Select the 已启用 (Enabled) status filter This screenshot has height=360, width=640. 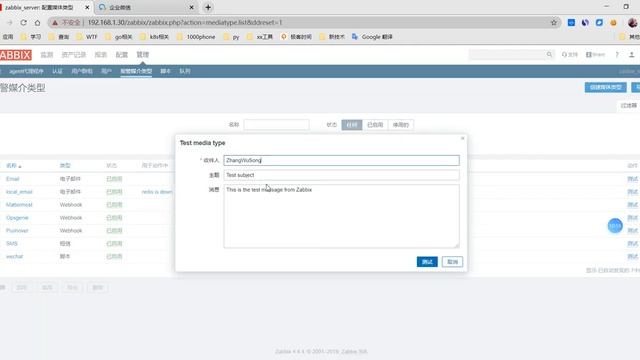click(375, 124)
